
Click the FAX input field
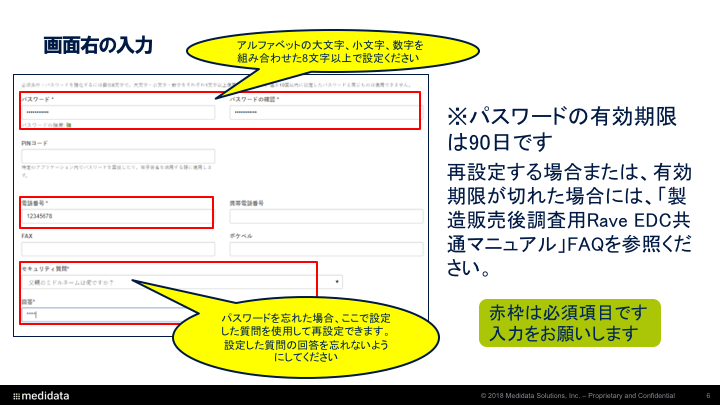pos(117,248)
